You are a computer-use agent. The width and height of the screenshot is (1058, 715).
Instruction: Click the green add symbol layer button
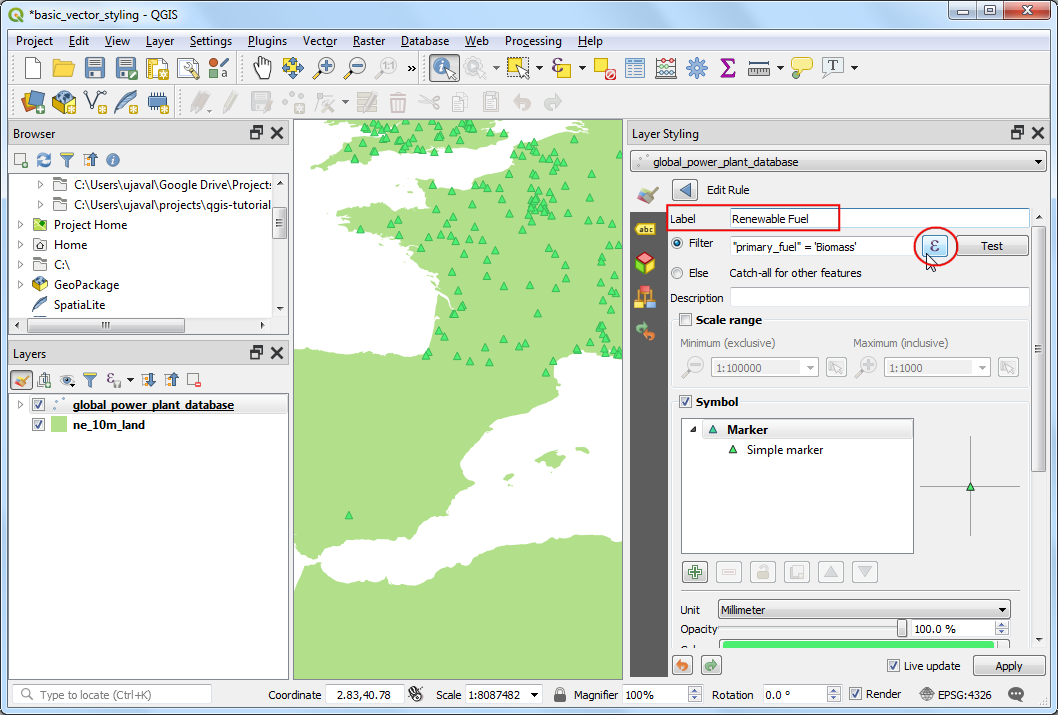point(695,572)
